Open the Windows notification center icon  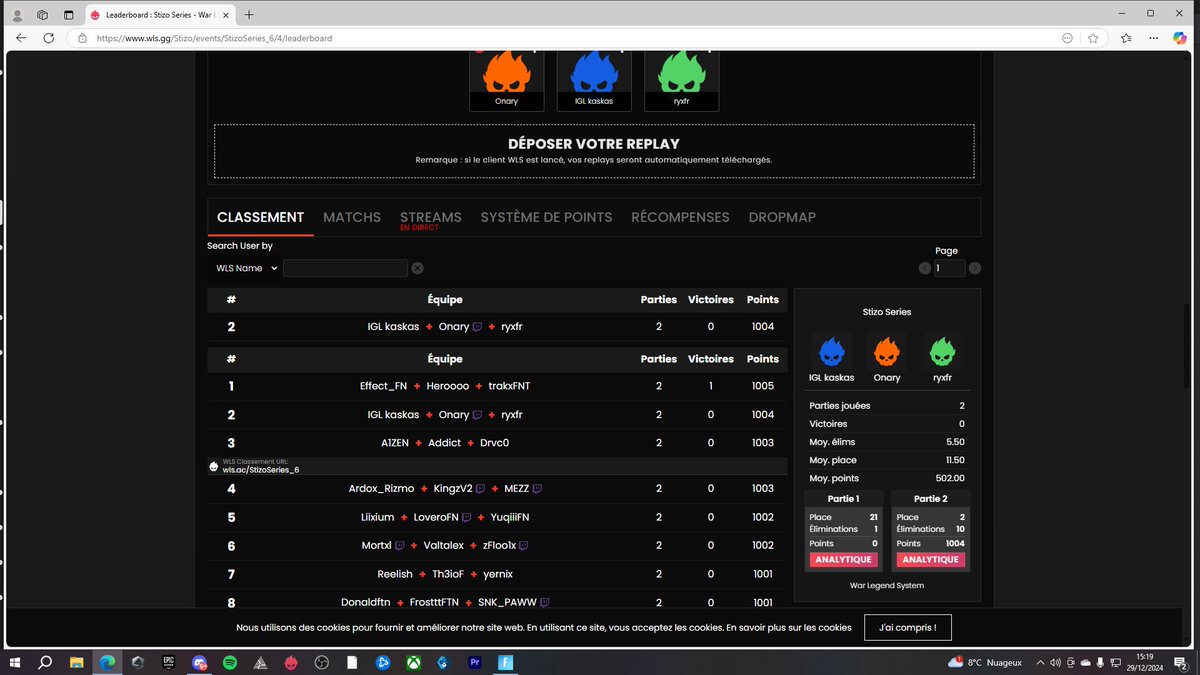point(1183,662)
